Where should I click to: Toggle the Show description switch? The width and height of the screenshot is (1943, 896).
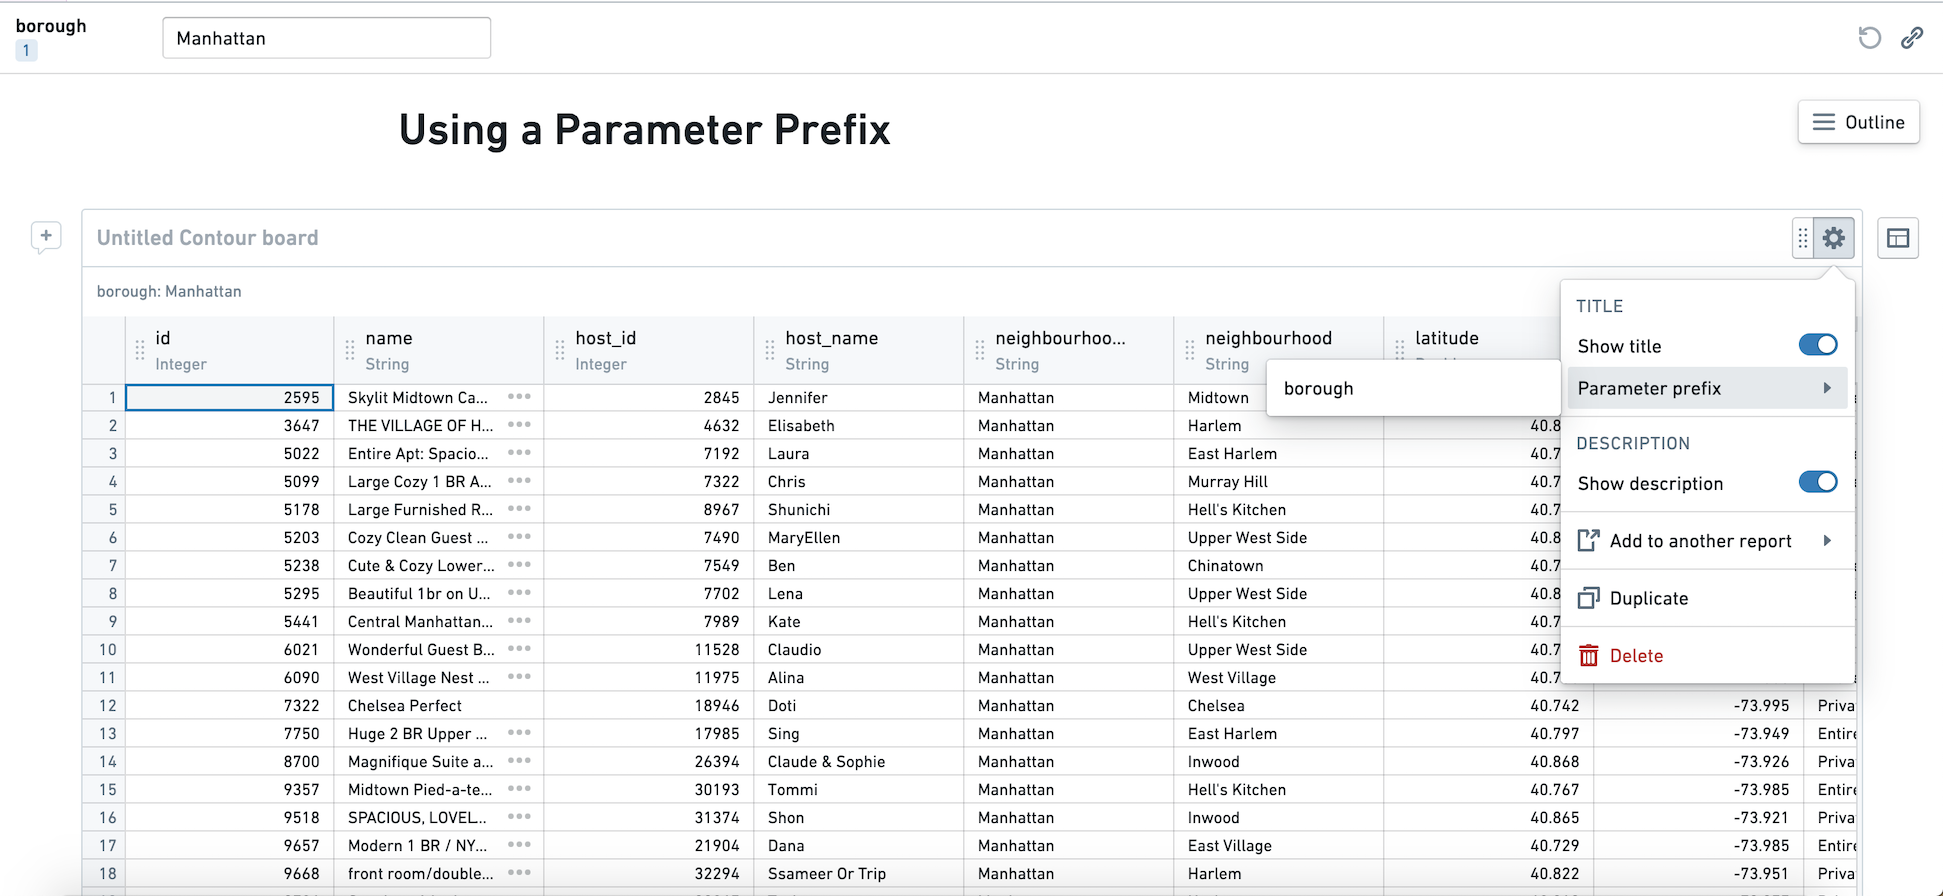1818,482
